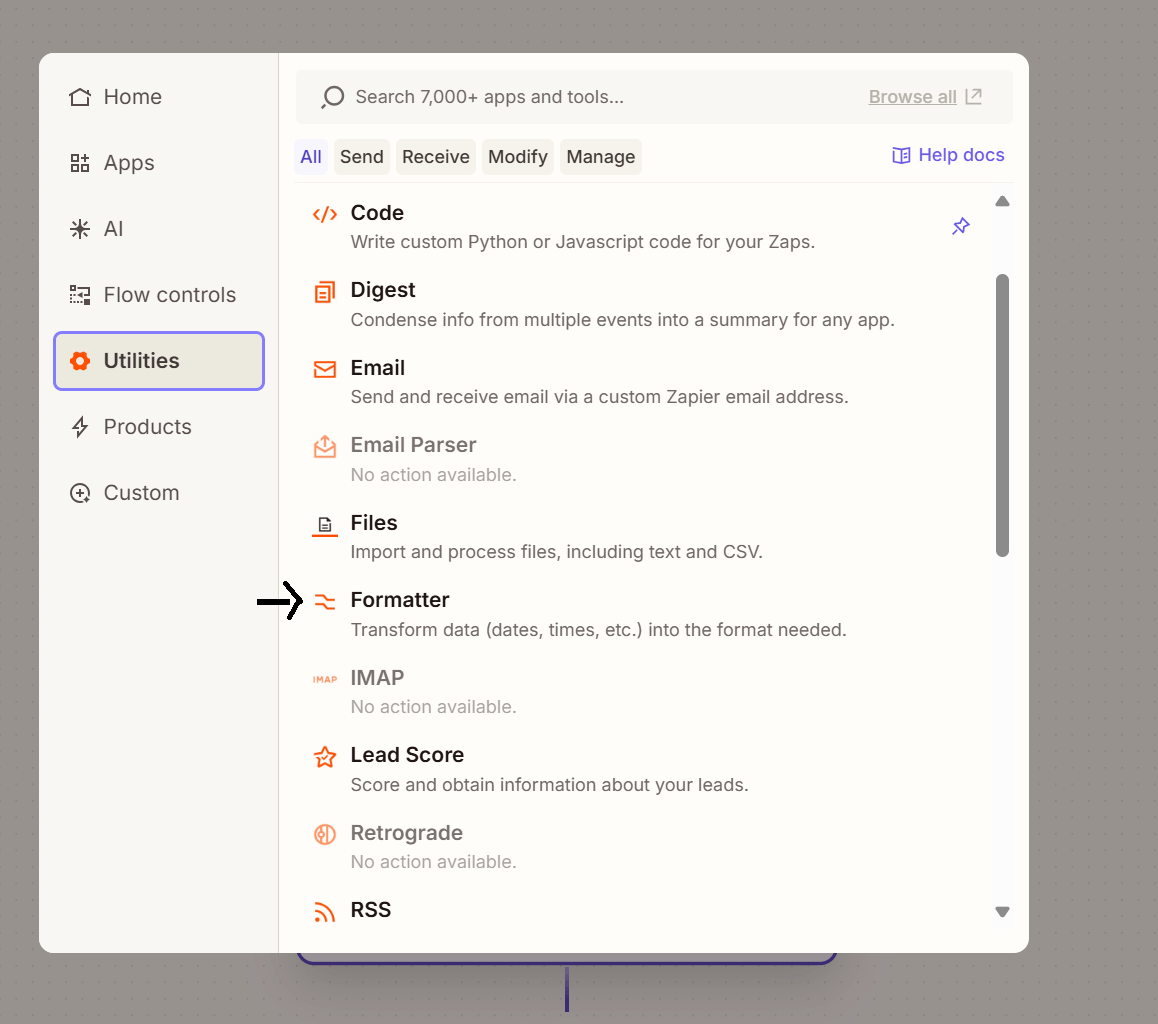Click 'Condense info from multiple events' description

click(623, 320)
